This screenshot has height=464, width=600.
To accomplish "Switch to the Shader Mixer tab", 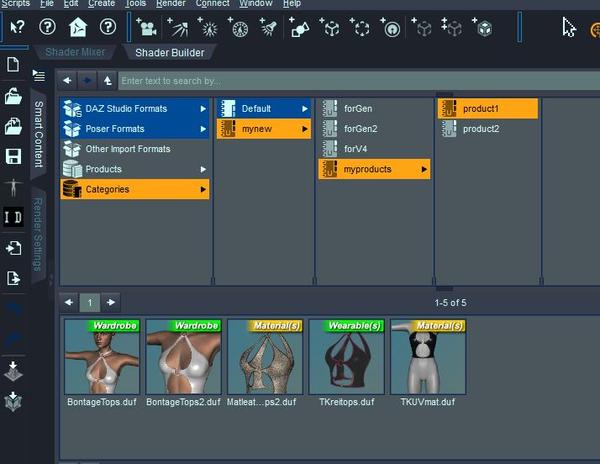I will (75, 52).
